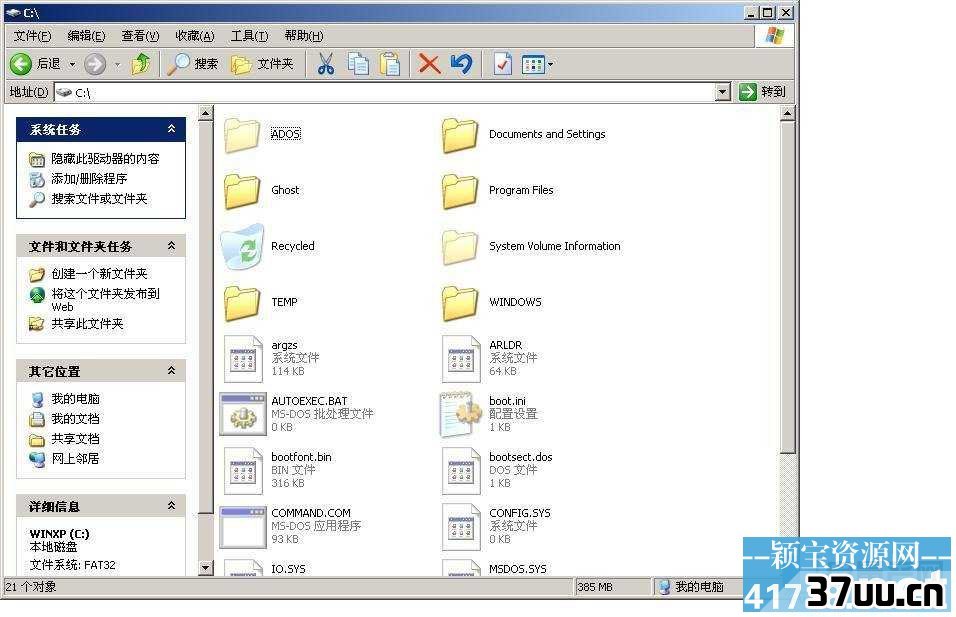Viewport: 956px width, 617px height.
Task: Select the TEMP folder icon
Action: [243, 302]
